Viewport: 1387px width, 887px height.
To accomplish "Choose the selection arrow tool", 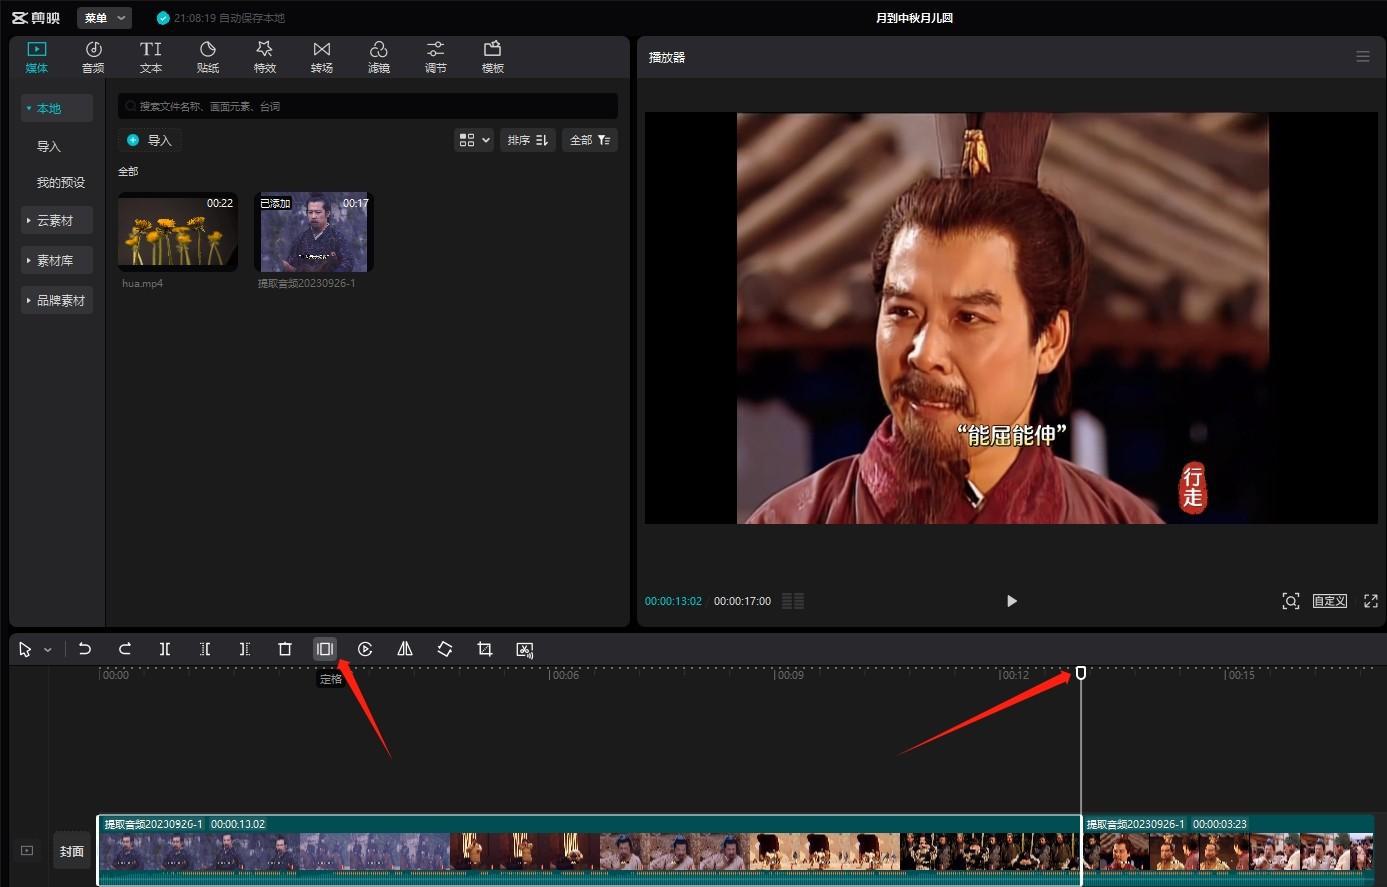I will click(25, 649).
